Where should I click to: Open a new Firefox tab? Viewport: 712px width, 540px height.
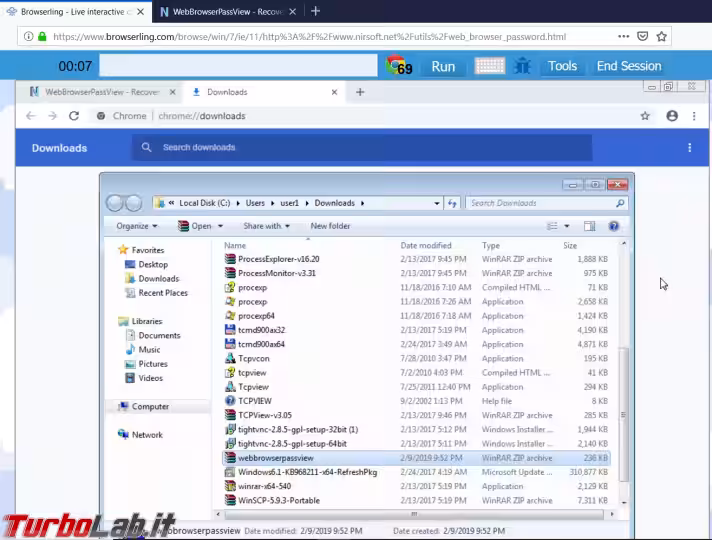(316, 11)
